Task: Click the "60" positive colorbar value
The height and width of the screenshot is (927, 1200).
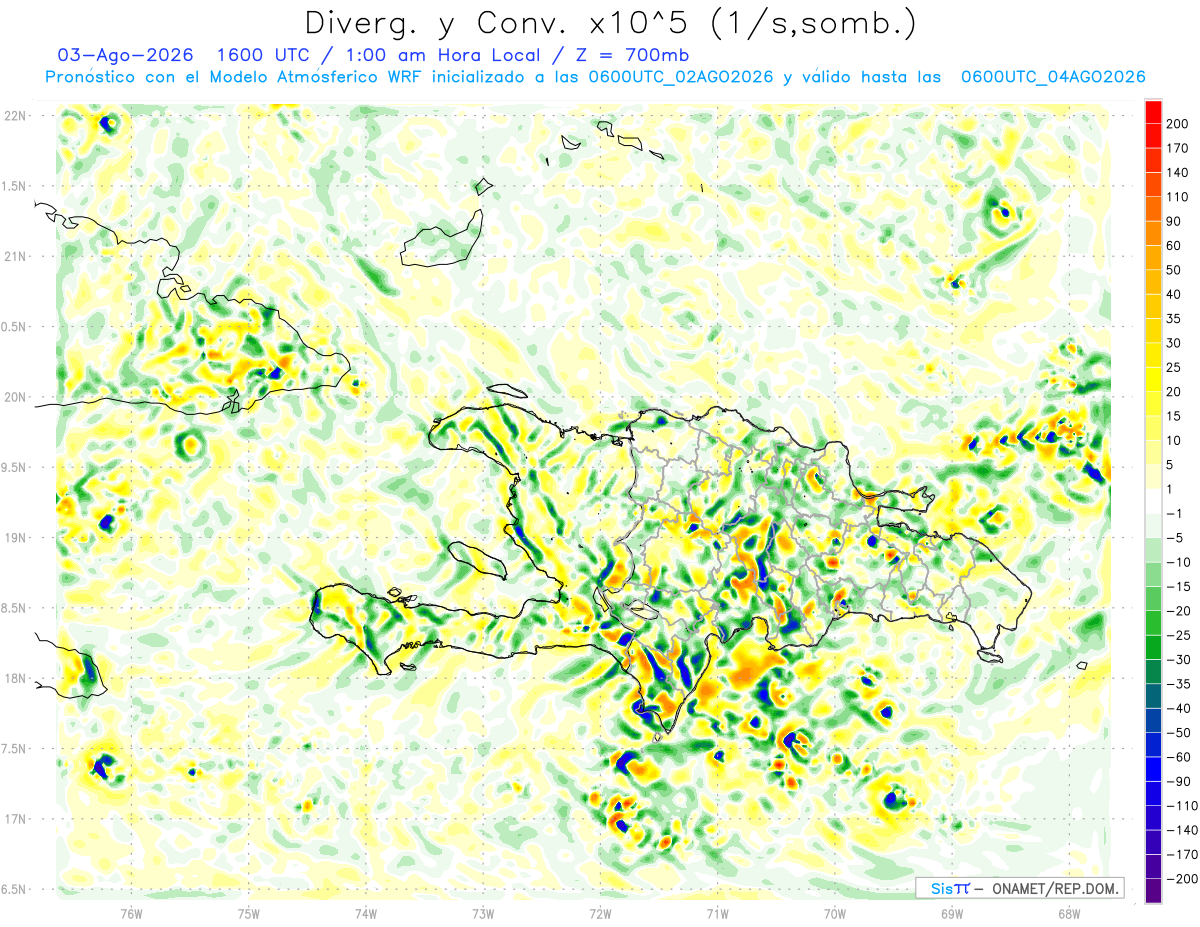Action: click(x=1174, y=246)
